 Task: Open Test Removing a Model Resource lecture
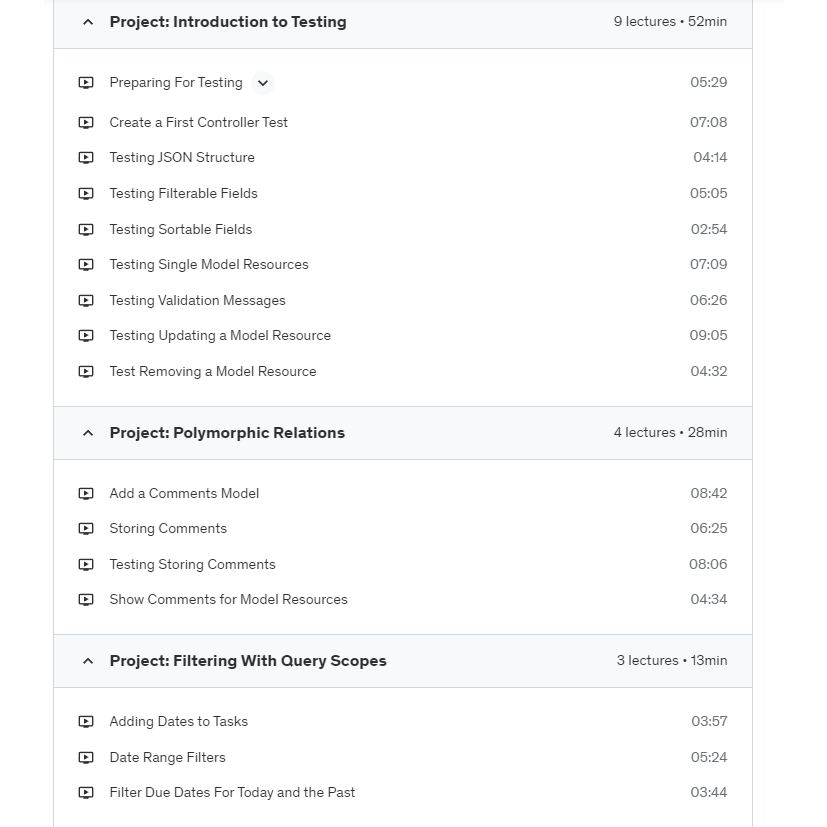(x=212, y=371)
